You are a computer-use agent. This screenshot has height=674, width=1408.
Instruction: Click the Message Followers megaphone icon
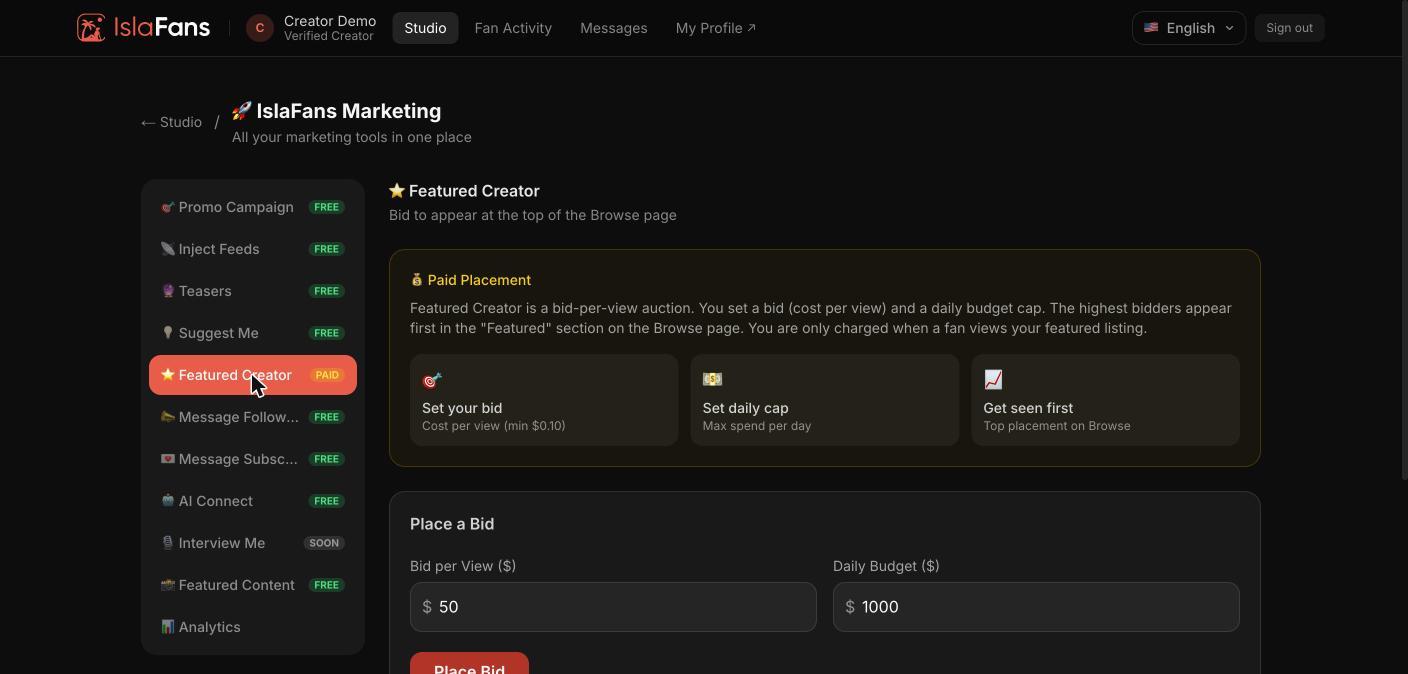167,417
